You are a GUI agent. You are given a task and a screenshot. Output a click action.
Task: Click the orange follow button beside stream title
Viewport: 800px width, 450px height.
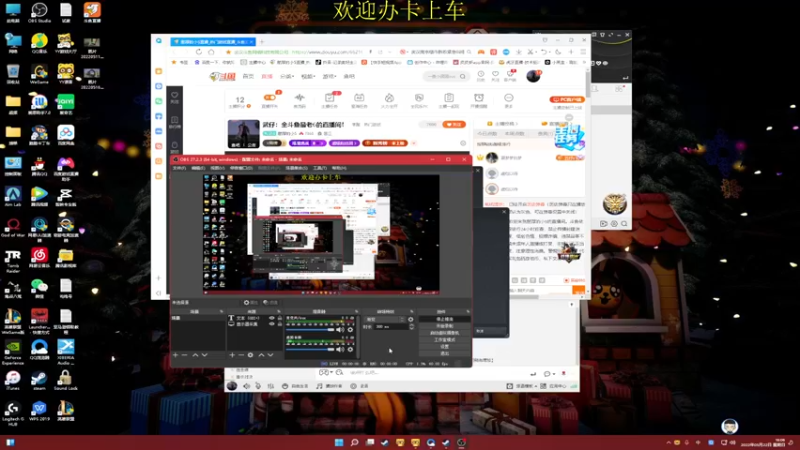pyautogui.click(x=454, y=124)
